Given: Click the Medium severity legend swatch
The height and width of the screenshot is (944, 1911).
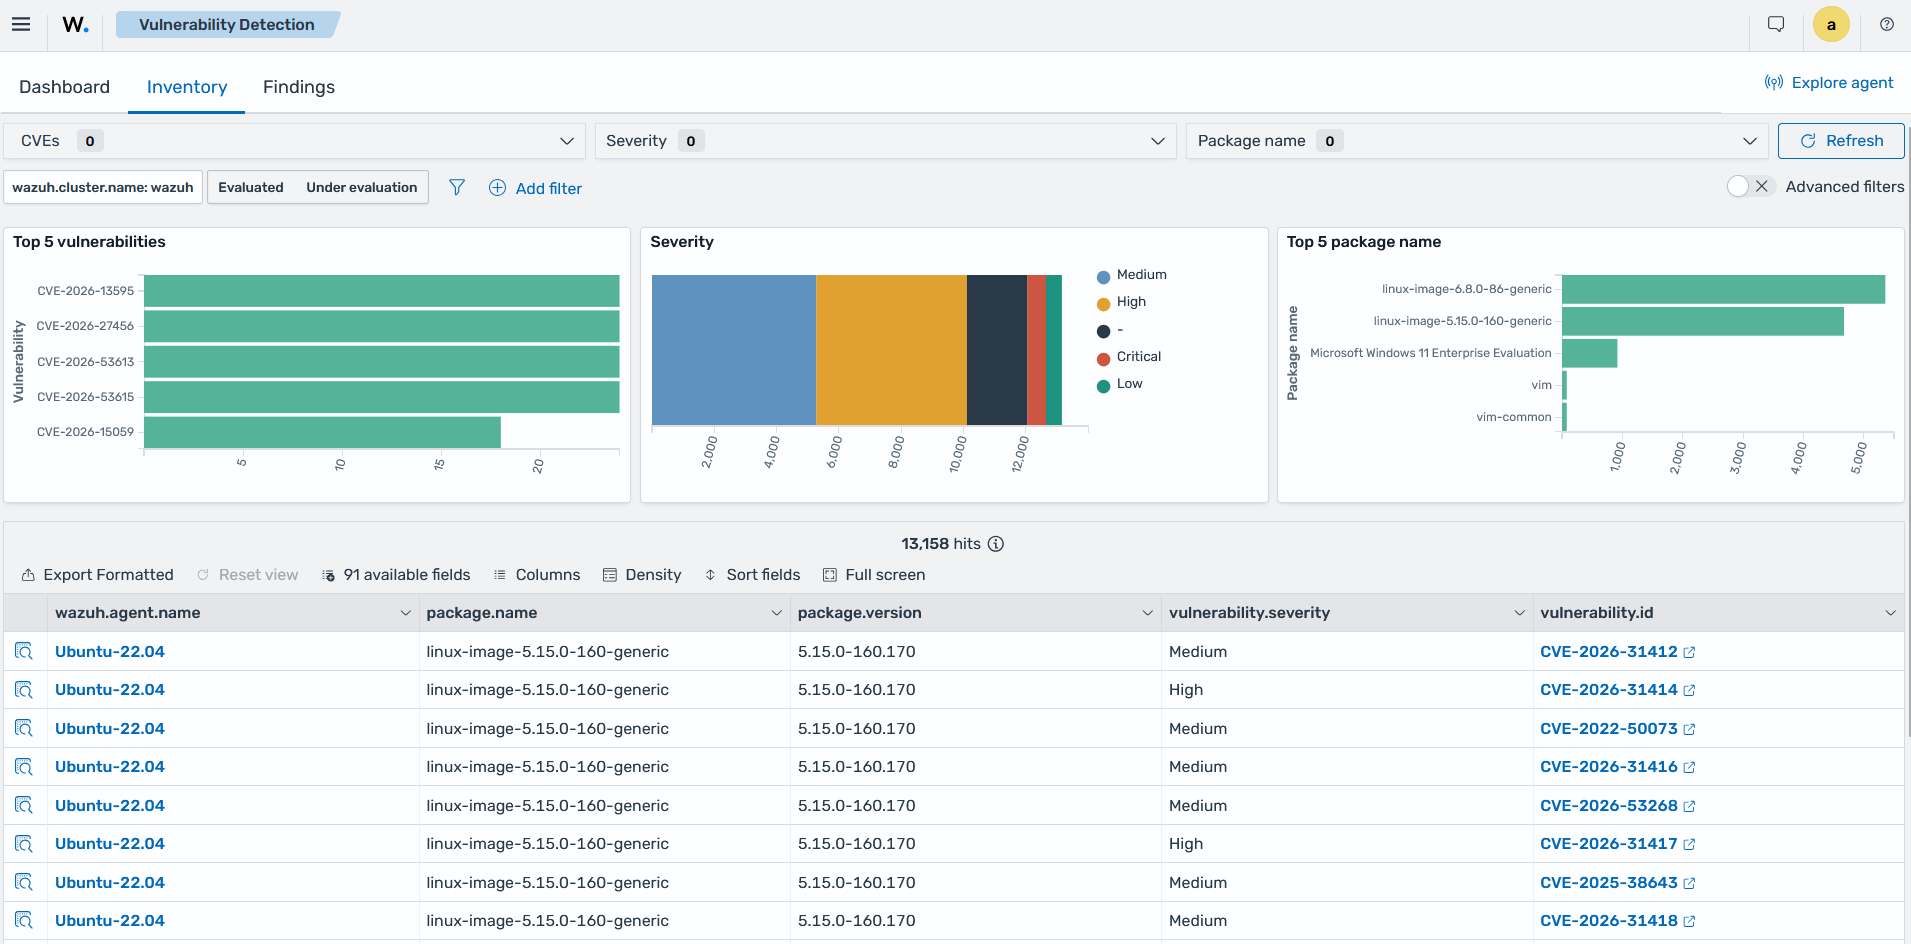Looking at the screenshot, I should [x=1104, y=277].
